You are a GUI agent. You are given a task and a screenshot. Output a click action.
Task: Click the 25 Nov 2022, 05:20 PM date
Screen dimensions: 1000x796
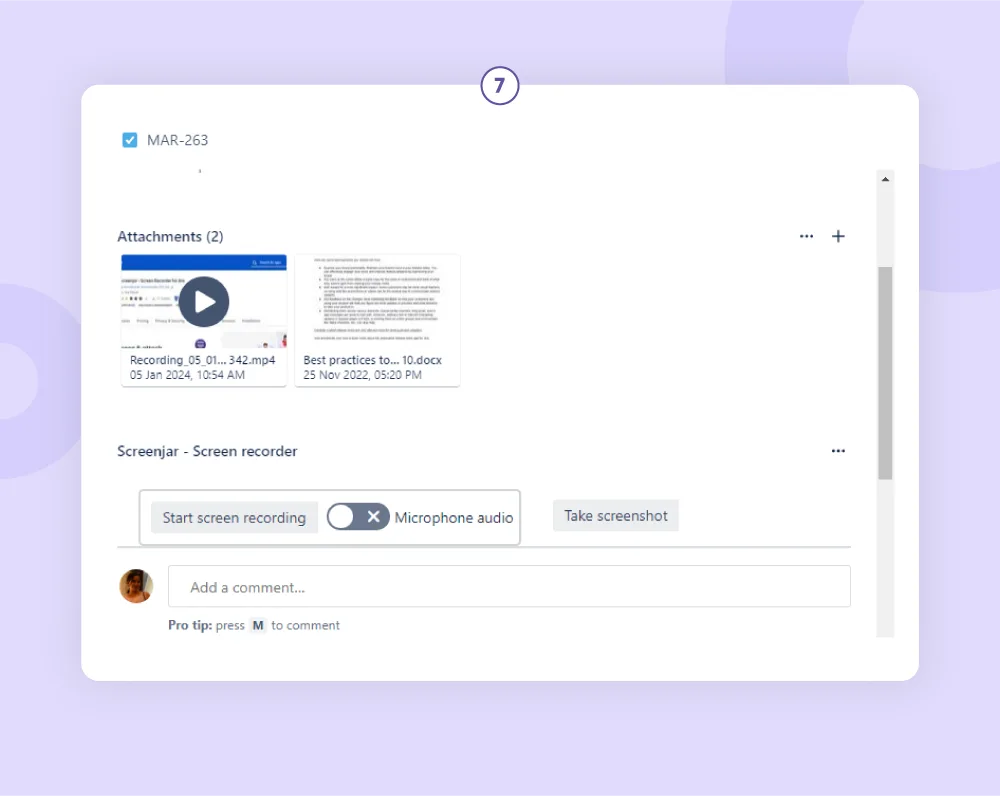(x=362, y=375)
